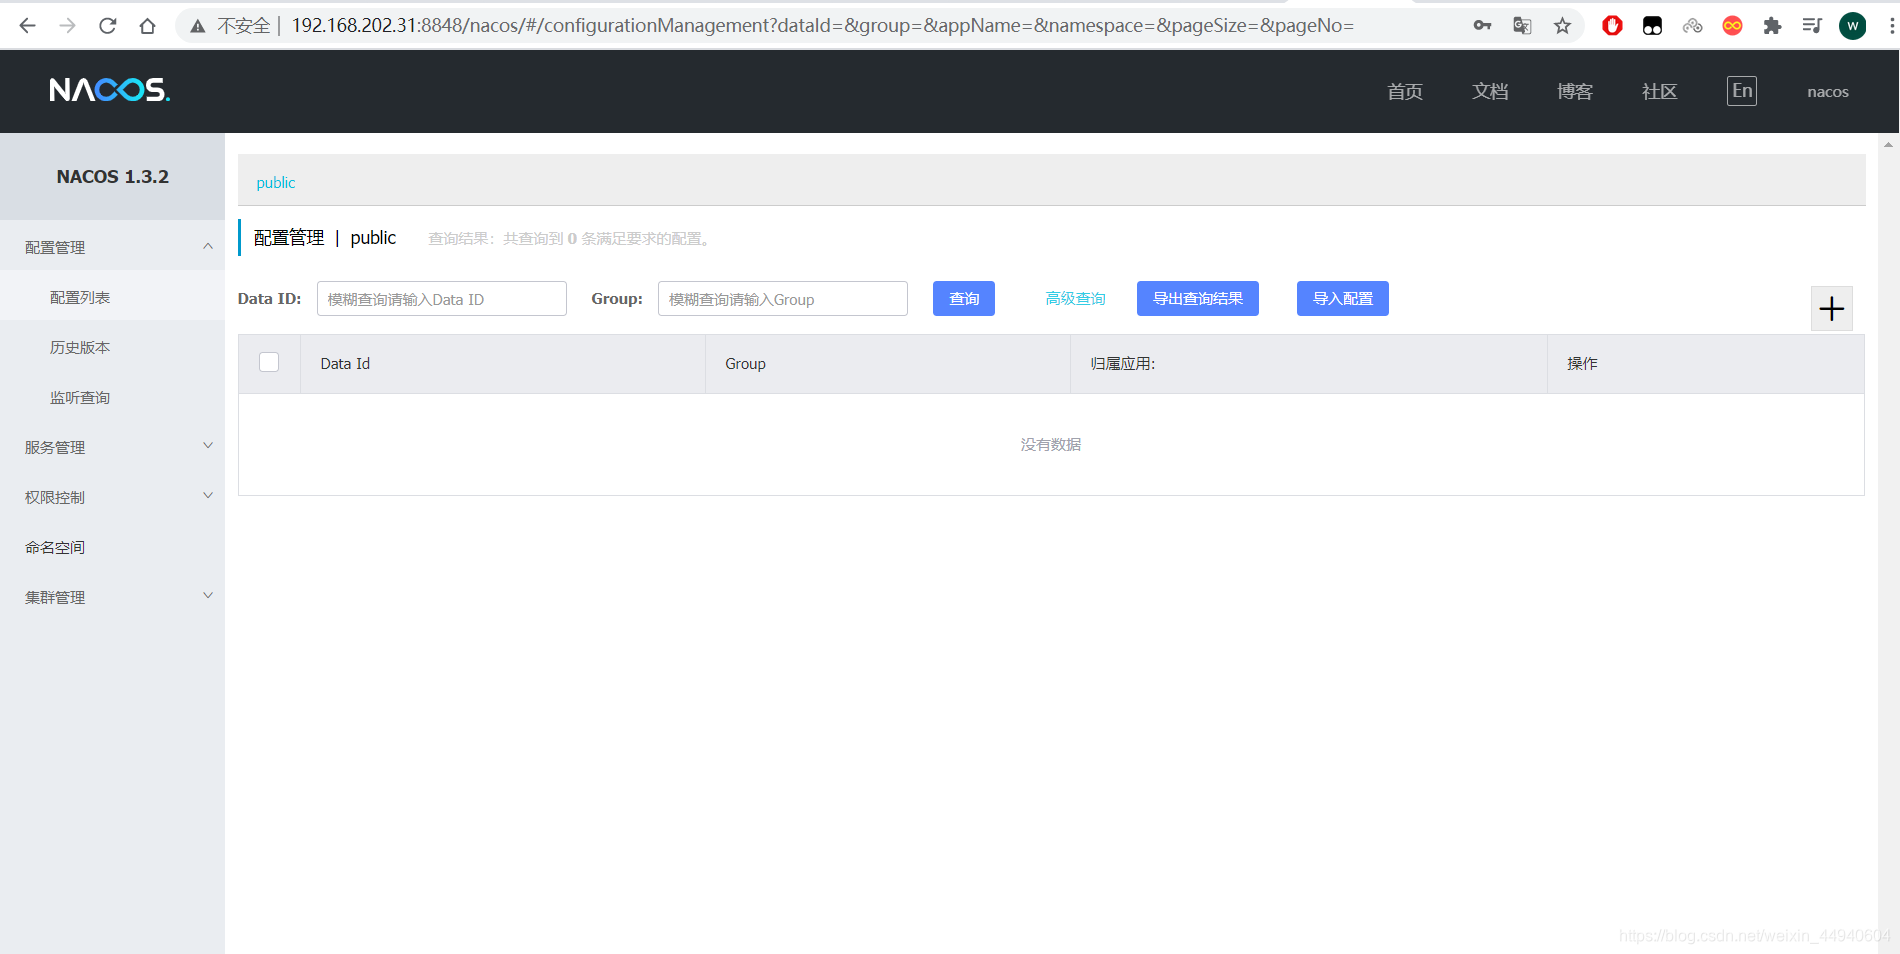Screen dimensions: 1900x954
Task: Open the orange infinity extension icon
Action: coord(1732,26)
